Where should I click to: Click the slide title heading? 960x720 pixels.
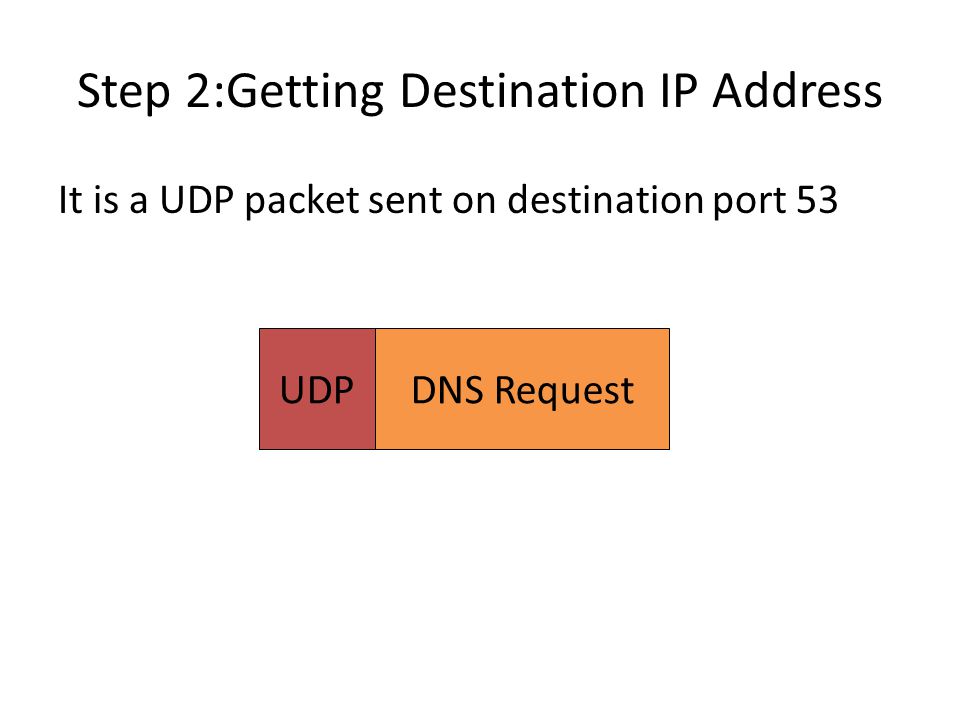coord(479,91)
